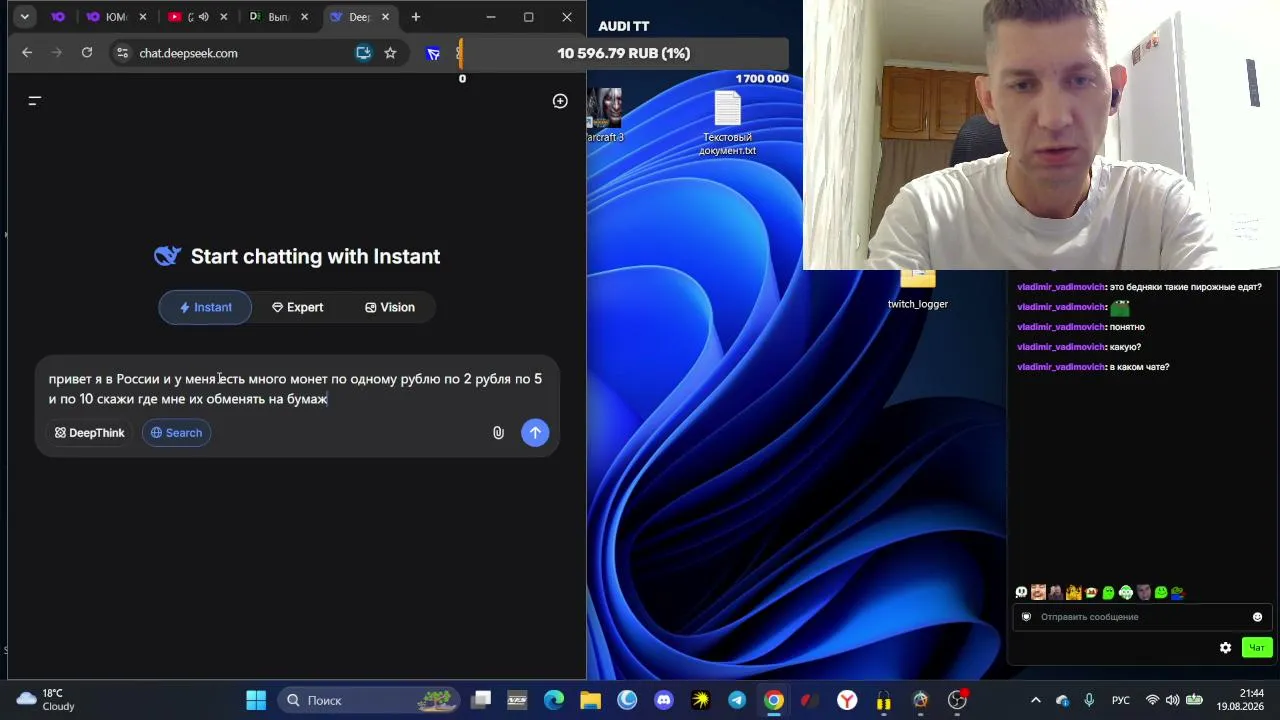
Task: Show hidden system tray icons
Action: coord(1036,700)
